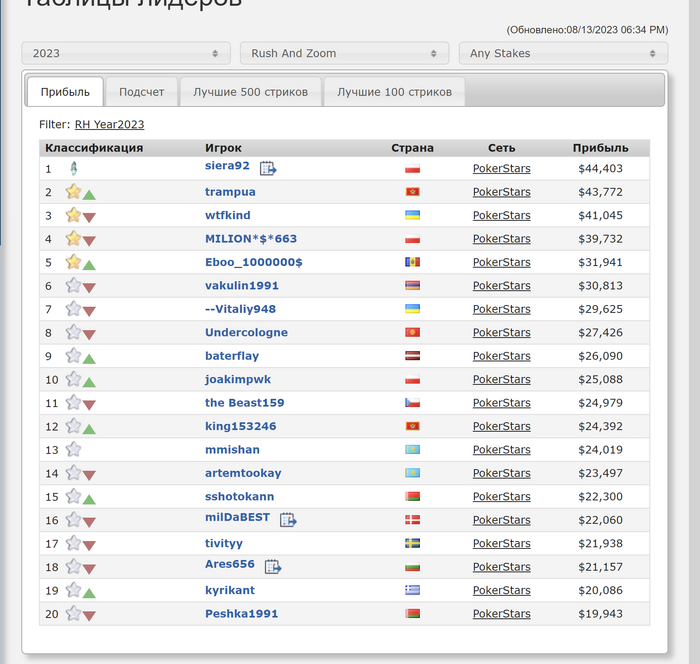Open player Undercologne's profile
The height and width of the screenshot is (664, 700).
(x=246, y=333)
